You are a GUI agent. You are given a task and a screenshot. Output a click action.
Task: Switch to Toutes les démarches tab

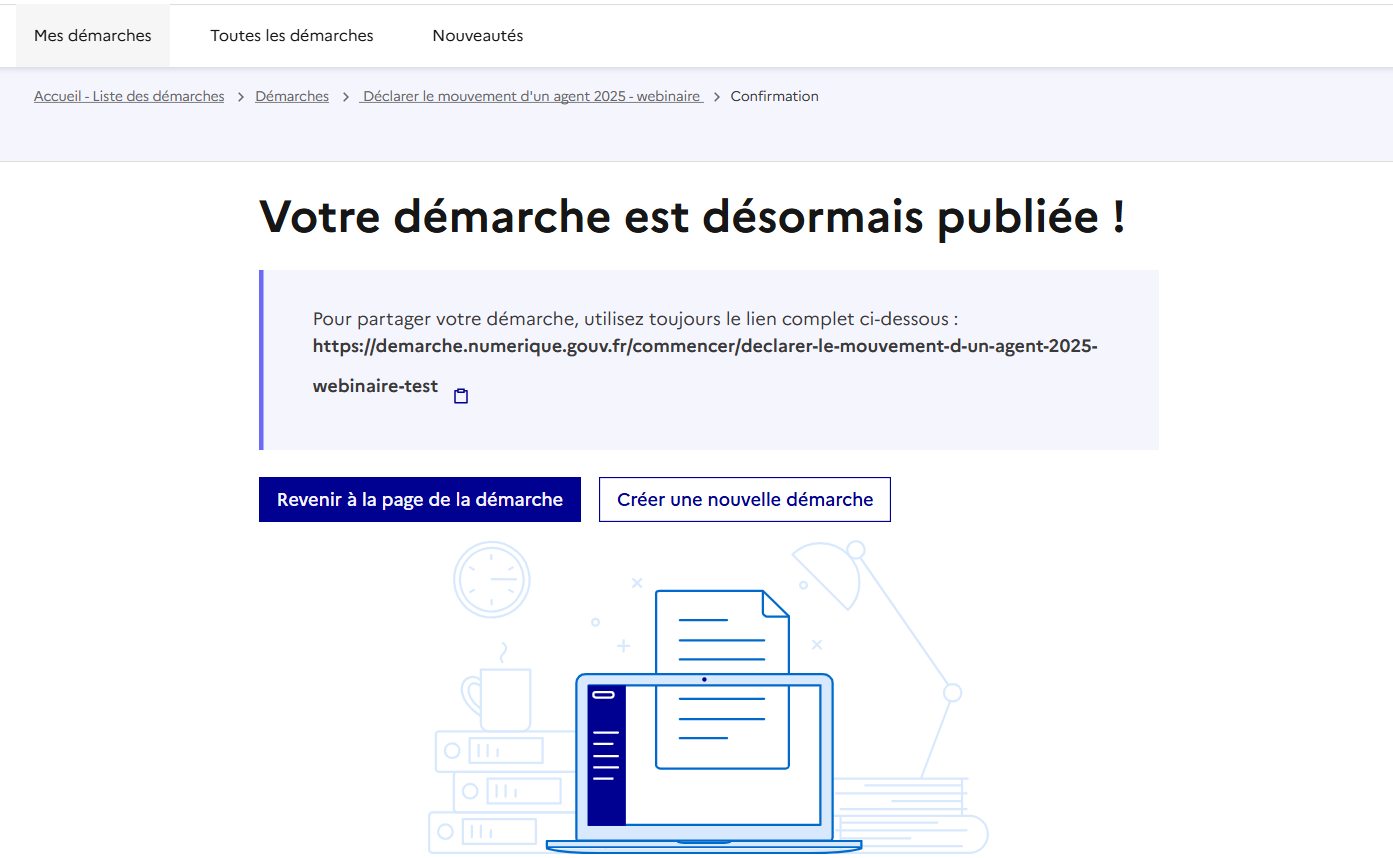pos(292,36)
